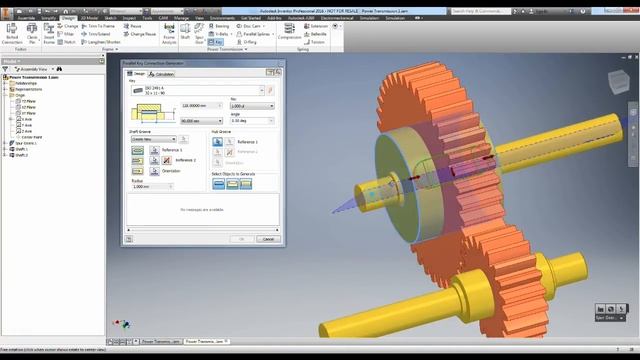
Task: Click the Cancel button in dialog
Action: 268,239
